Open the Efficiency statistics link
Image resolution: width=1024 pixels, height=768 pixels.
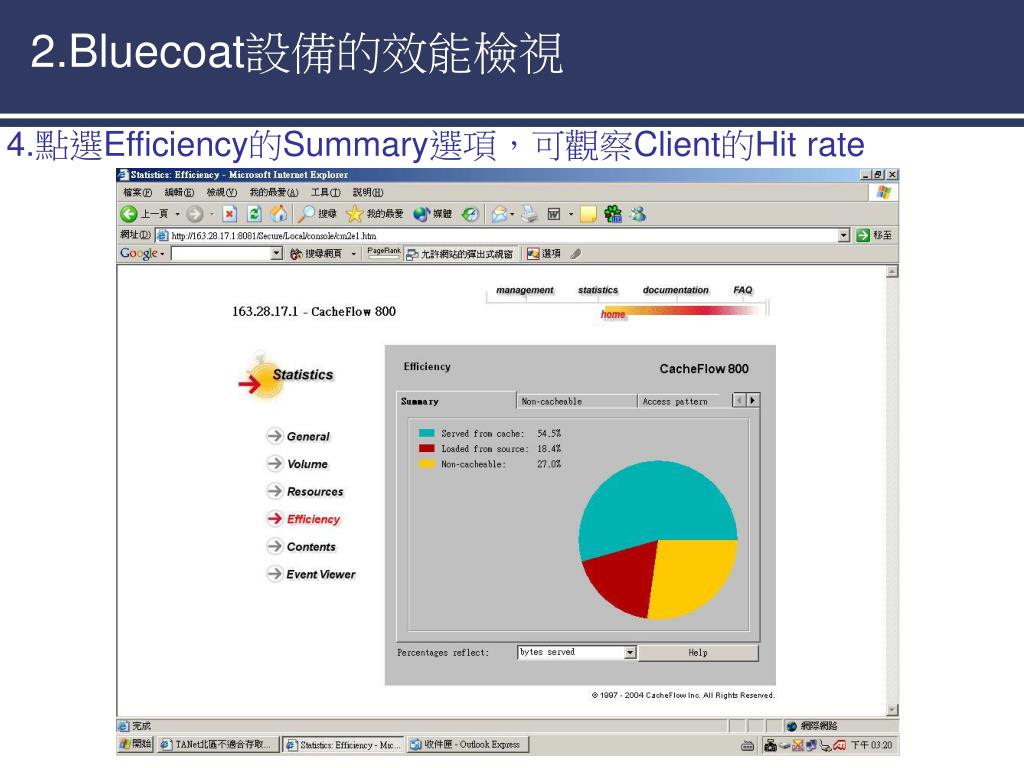(304, 519)
